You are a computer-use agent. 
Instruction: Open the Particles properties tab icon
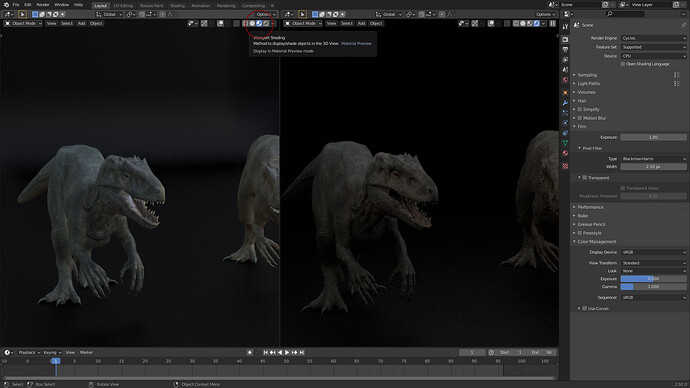point(565,113)
